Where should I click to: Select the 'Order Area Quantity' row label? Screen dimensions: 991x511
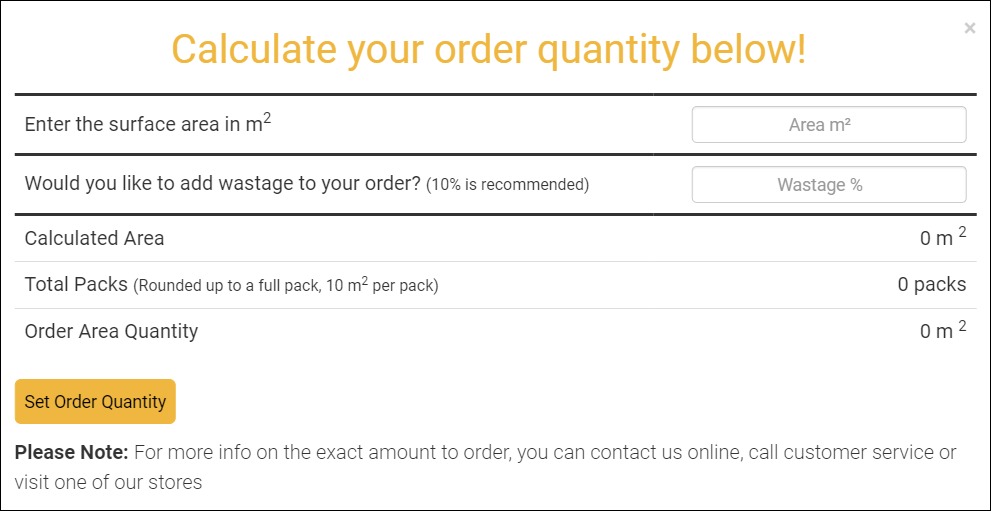point(111,331)
